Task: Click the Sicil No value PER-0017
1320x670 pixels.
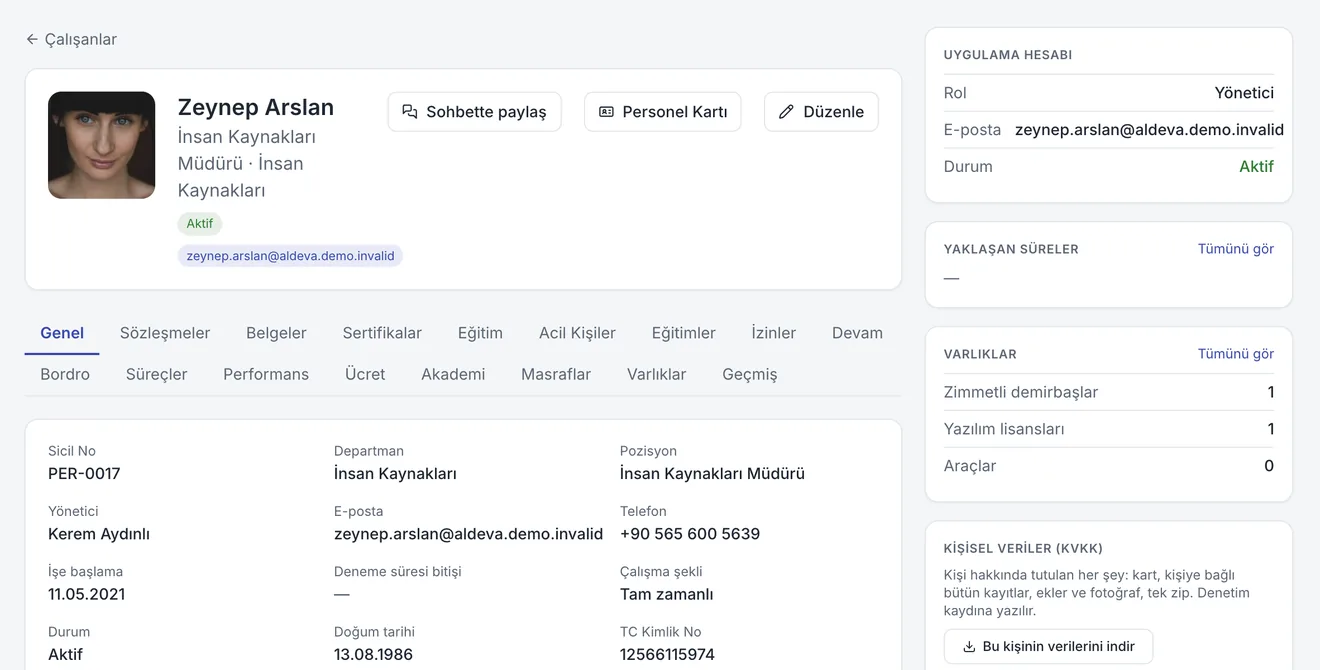Action: [x=84, y=474]
